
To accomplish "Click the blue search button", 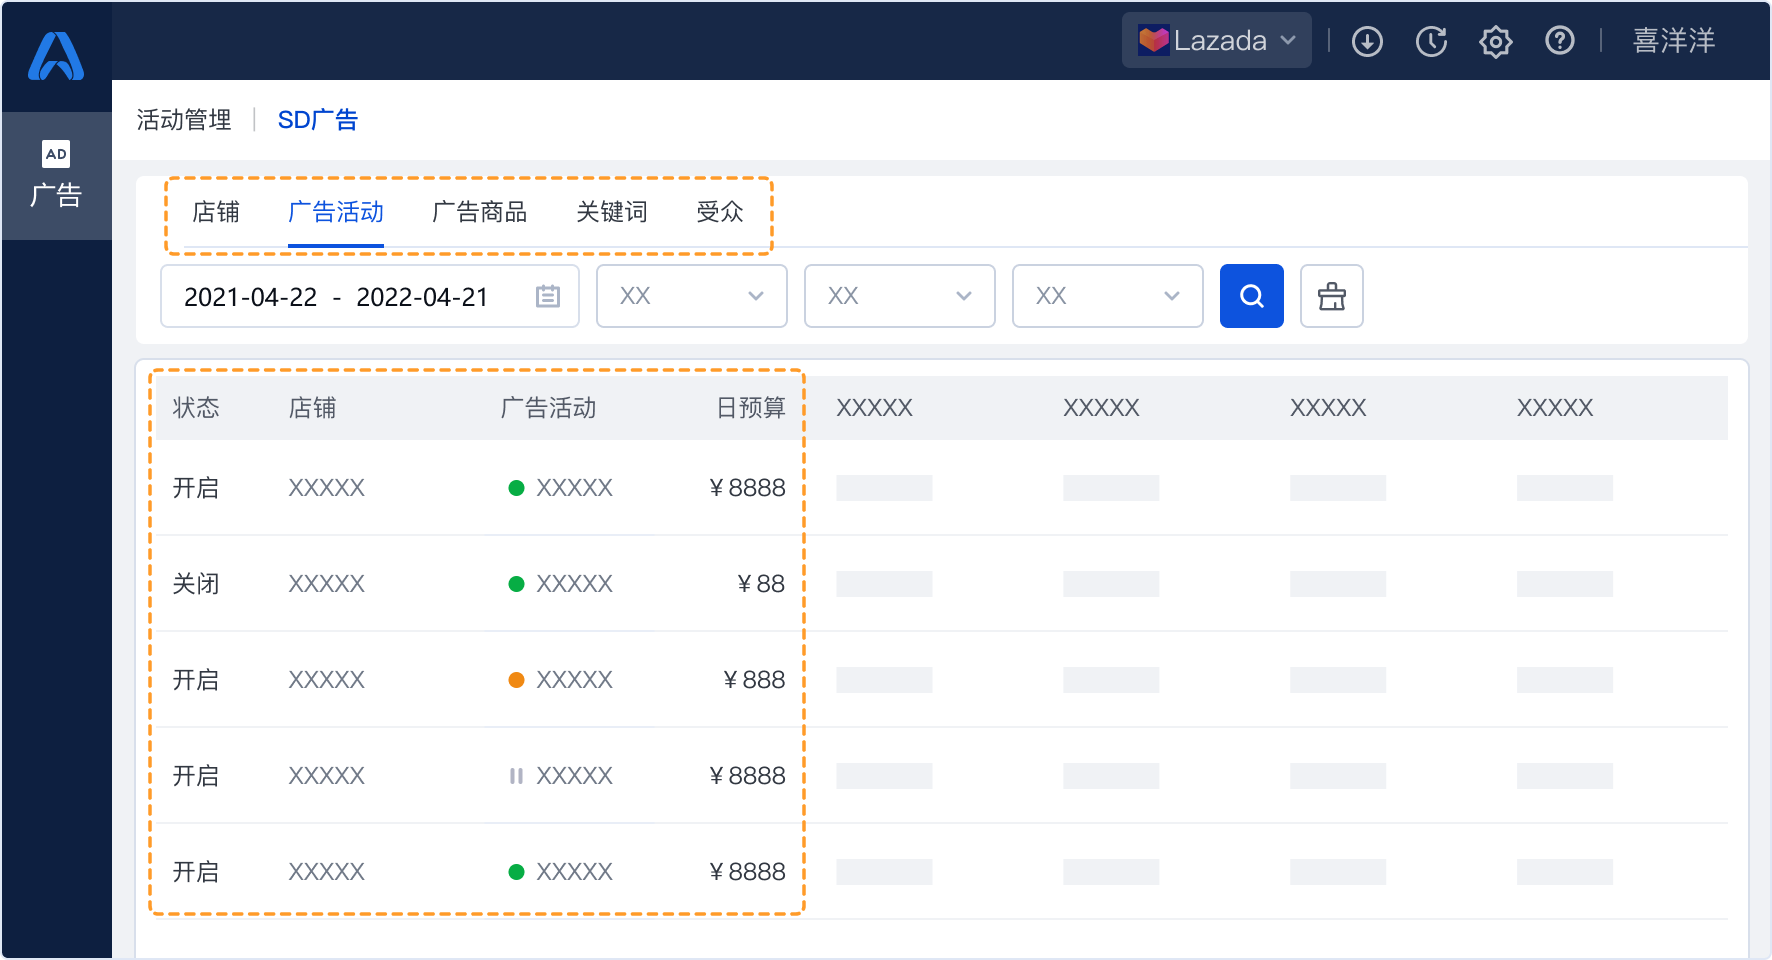I will coord(1252,296).
